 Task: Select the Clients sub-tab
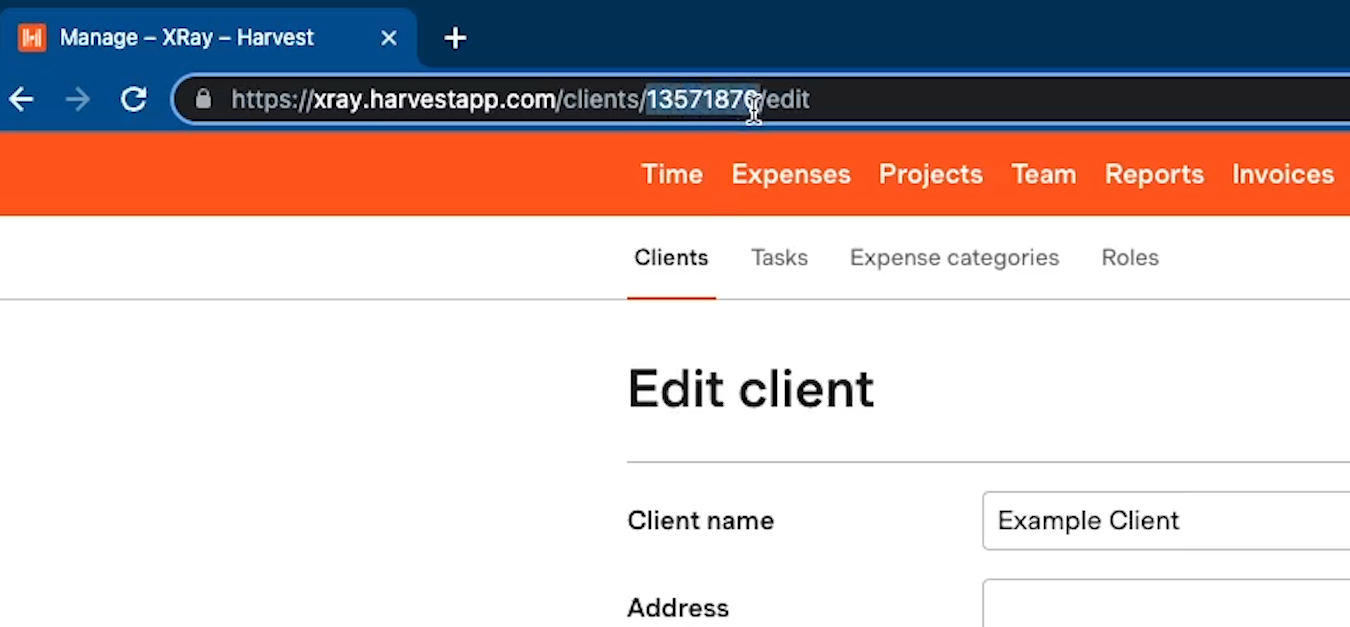pyautogui.click(x=671, y=258)
